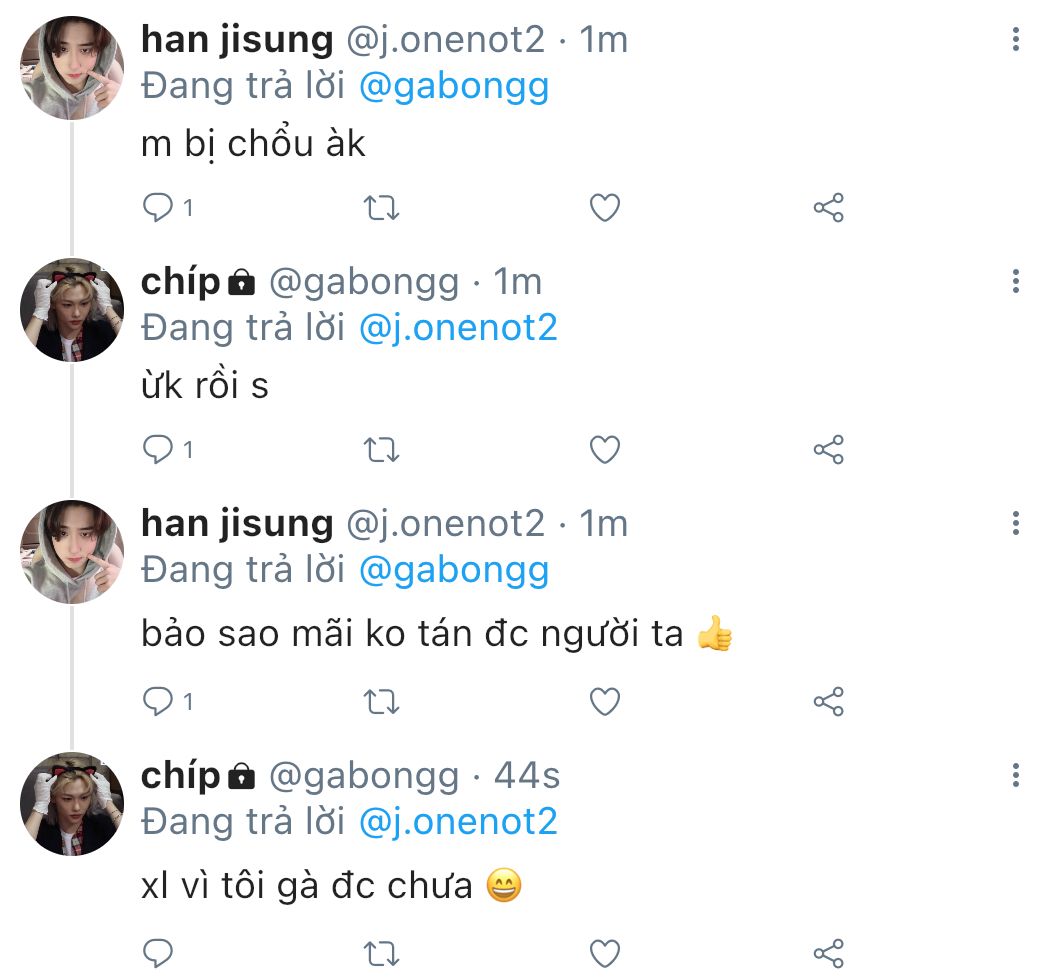Reply to the "ừk rồi s" tweet

pos(158,450)
